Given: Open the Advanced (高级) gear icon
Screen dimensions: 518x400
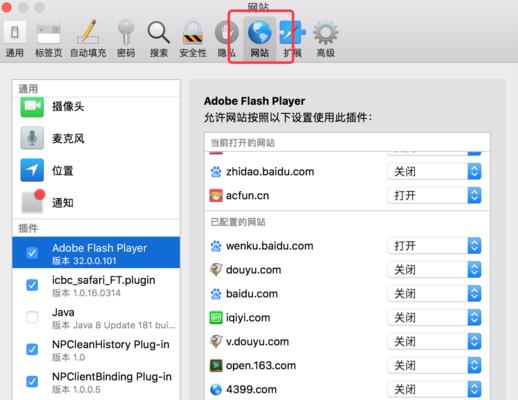Looking at the screenshot, I should coord(326,32).
